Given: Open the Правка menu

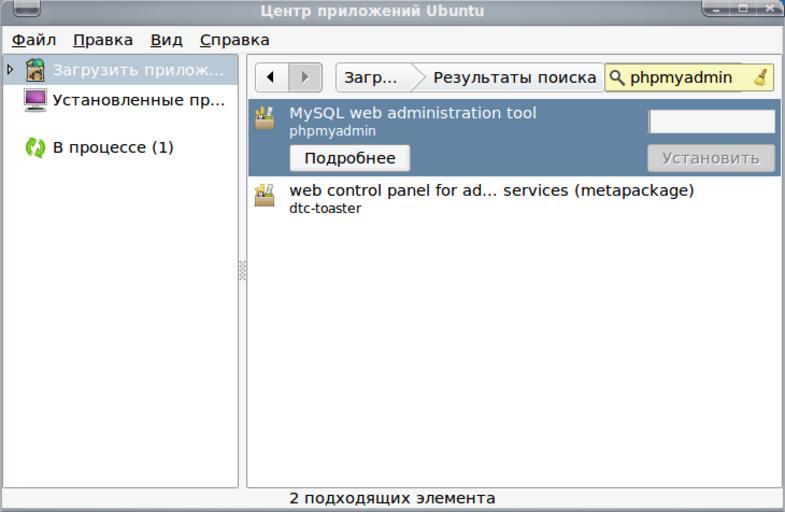Looking at the screenshot, I should 102,40.
